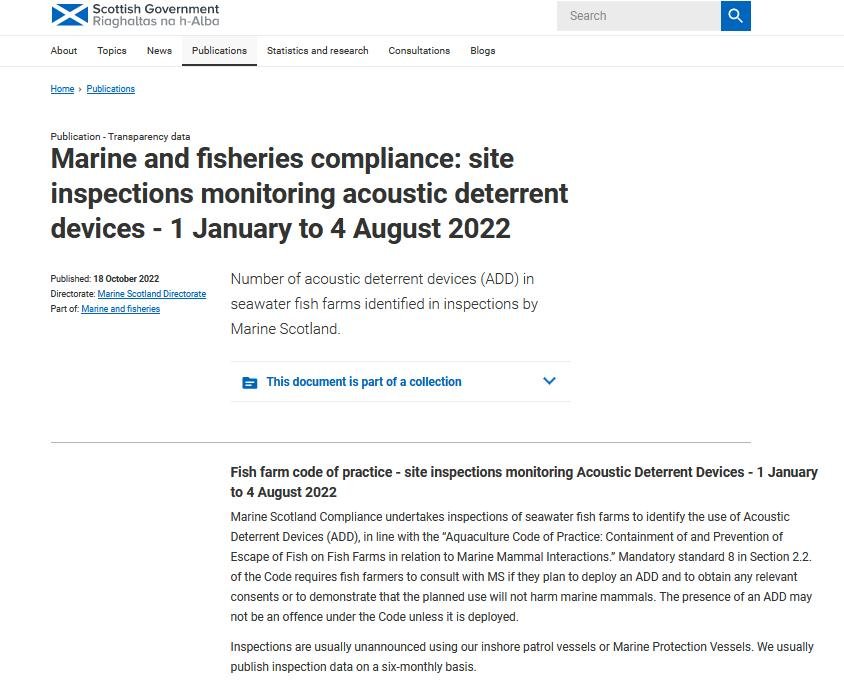Switch to the Publications navigation tab

pyautogui.click(x=219, y=50)
